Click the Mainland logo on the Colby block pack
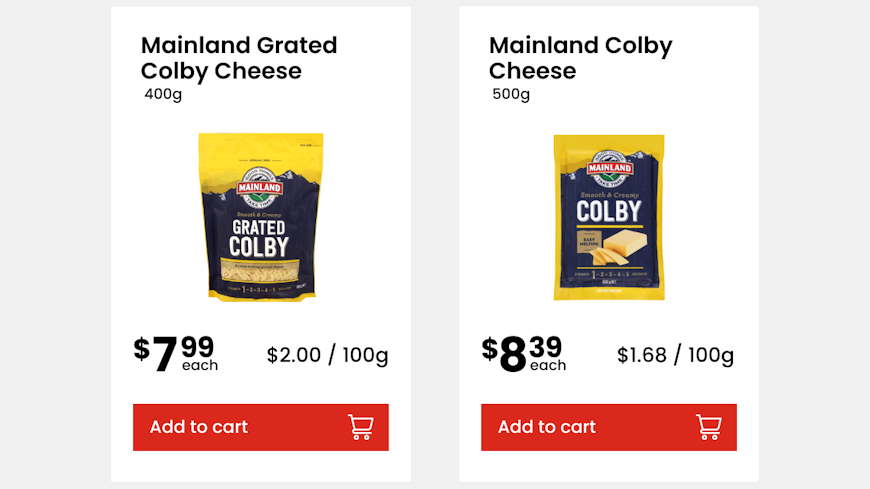Image resolution: width=870 pixels, height=489 pixels. tap(608, 167)
